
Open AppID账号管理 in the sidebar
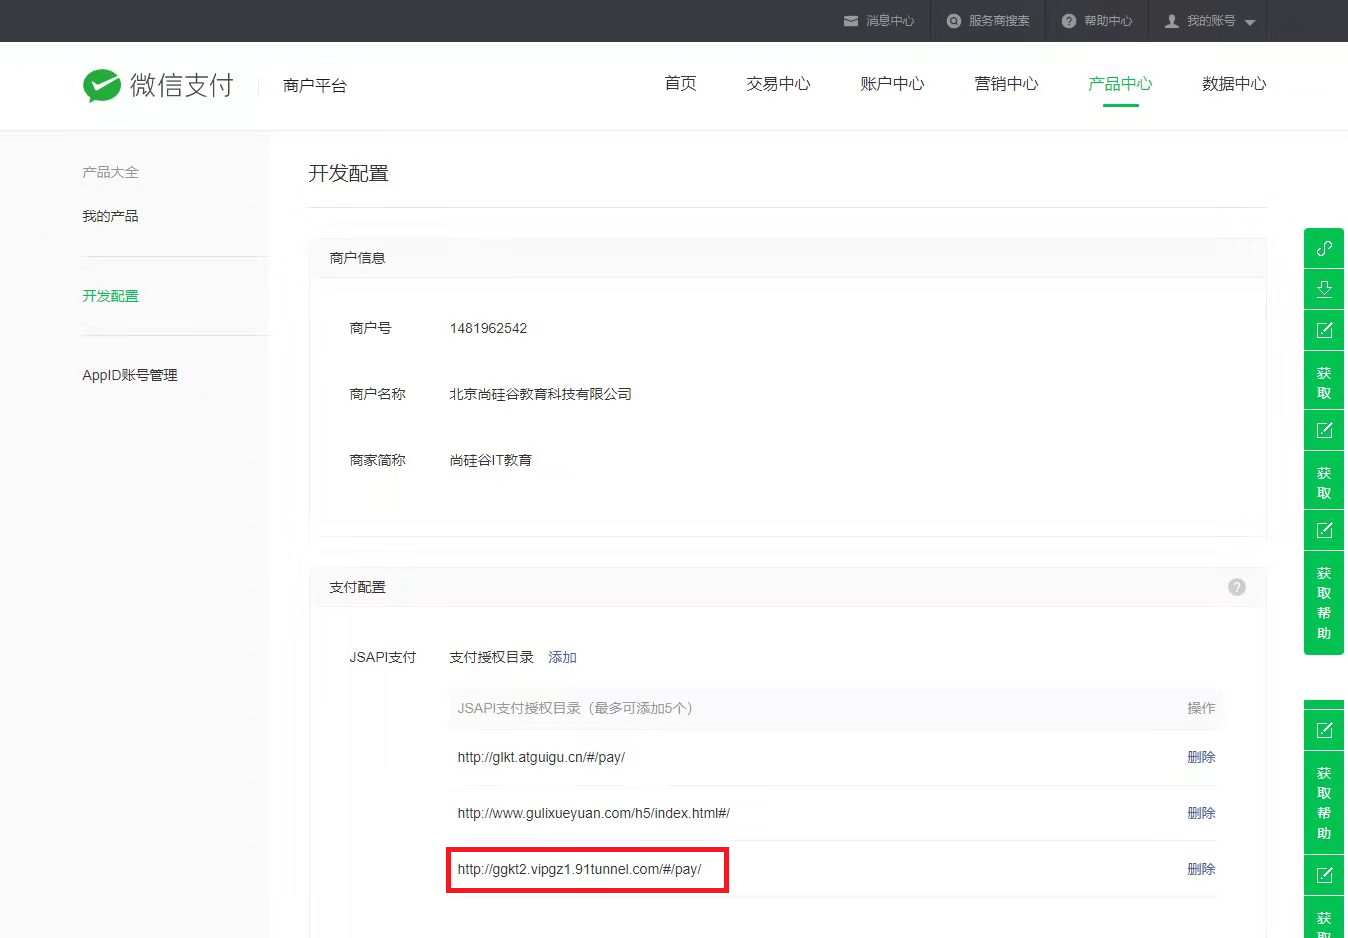coord(130,375)
